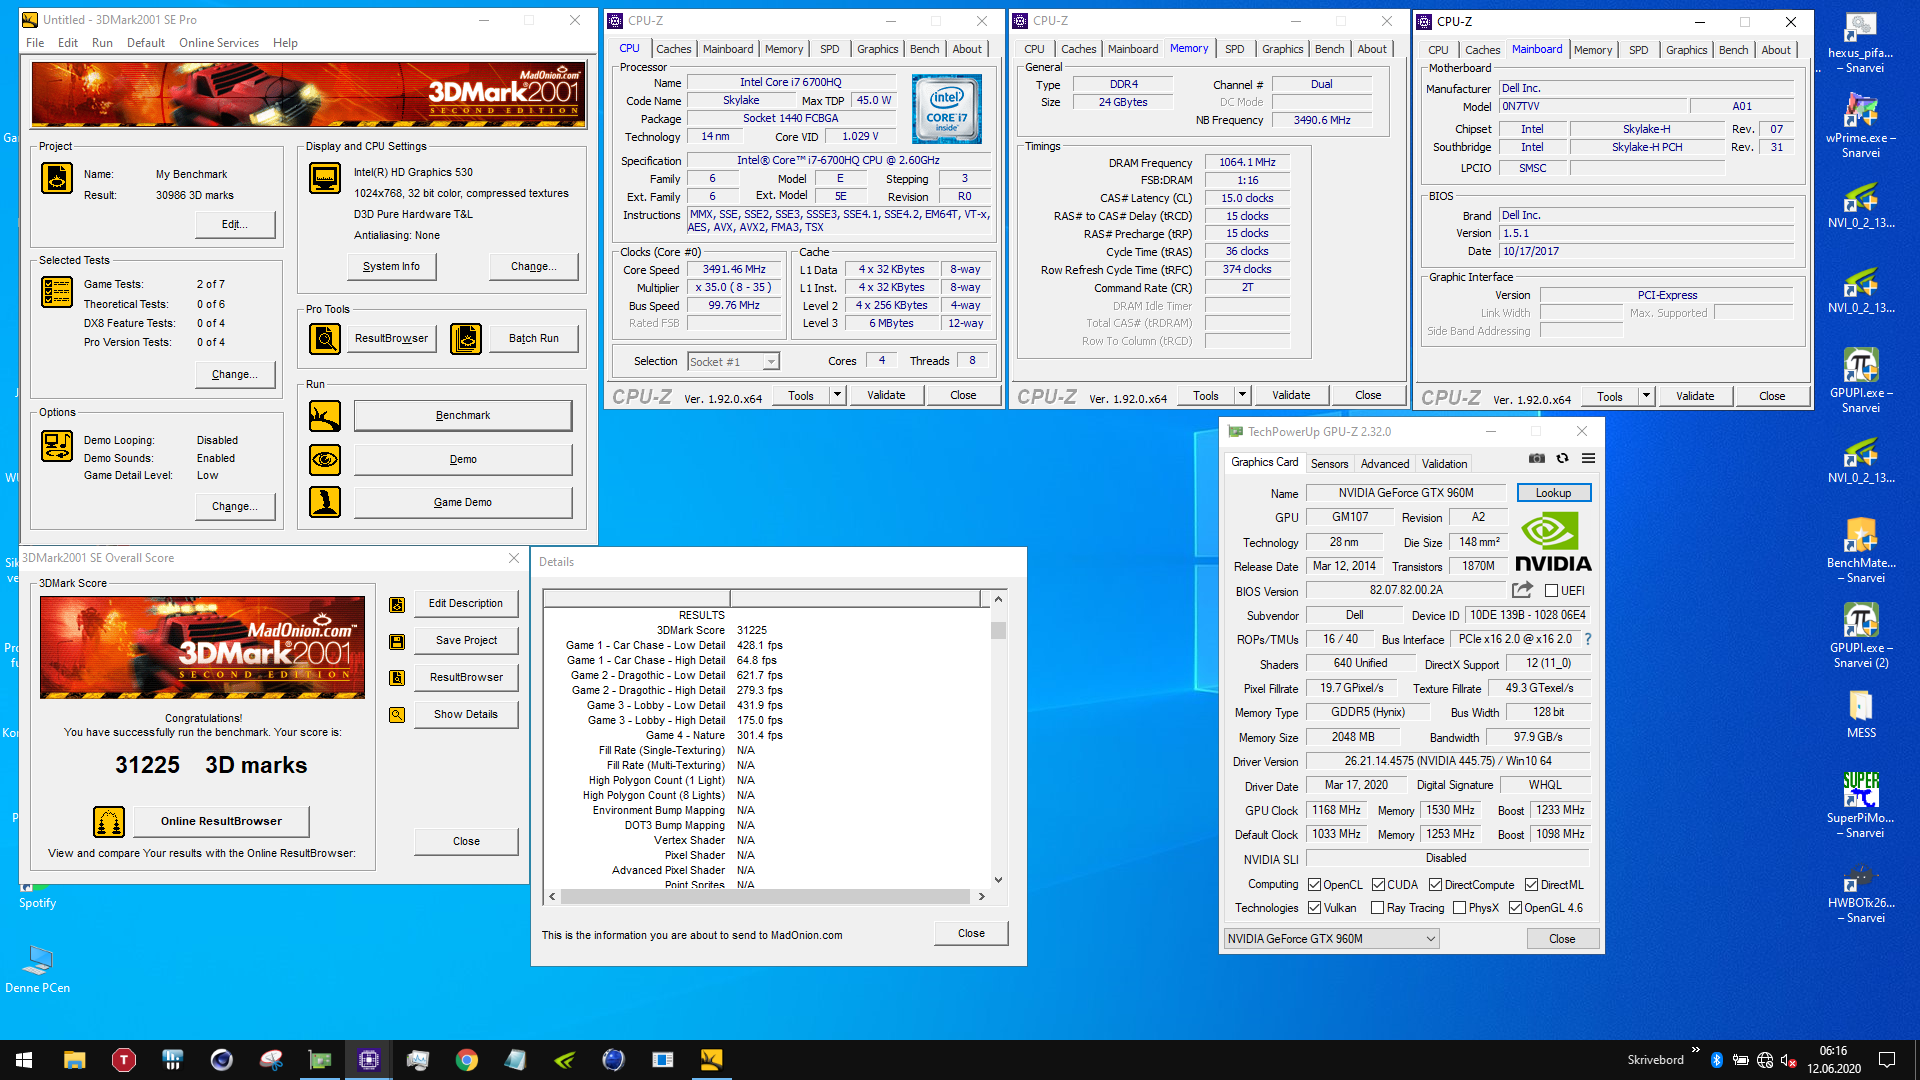This screenshot has width=1920, height=1080.
Task: Open the GPU-Z hamburger menu
Action: tap(1588, 459)
